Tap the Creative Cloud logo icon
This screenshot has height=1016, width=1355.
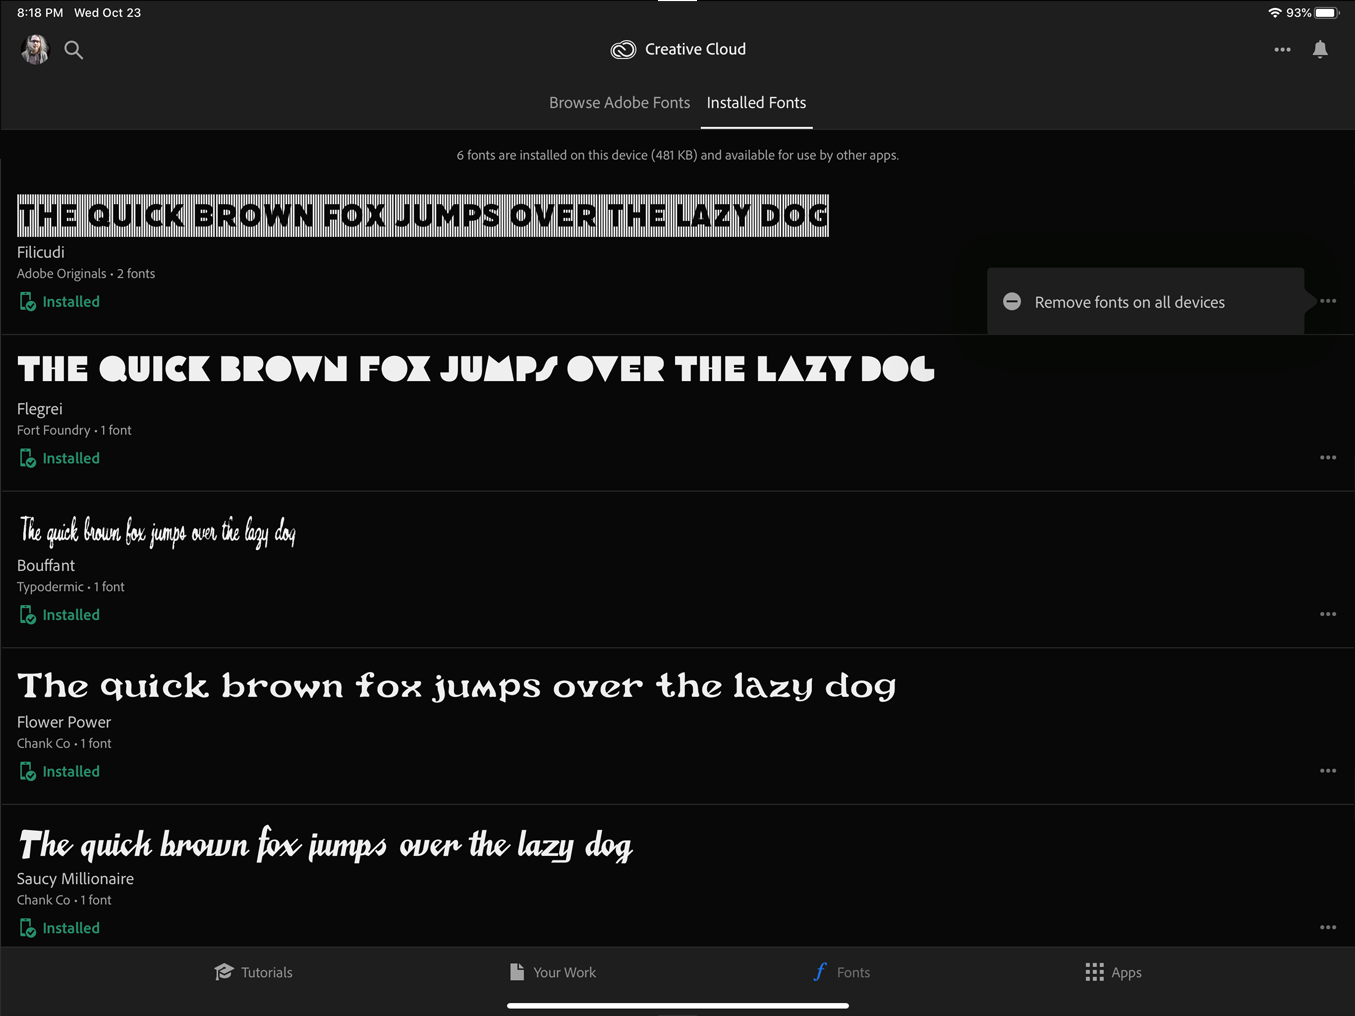click(623, 49)
